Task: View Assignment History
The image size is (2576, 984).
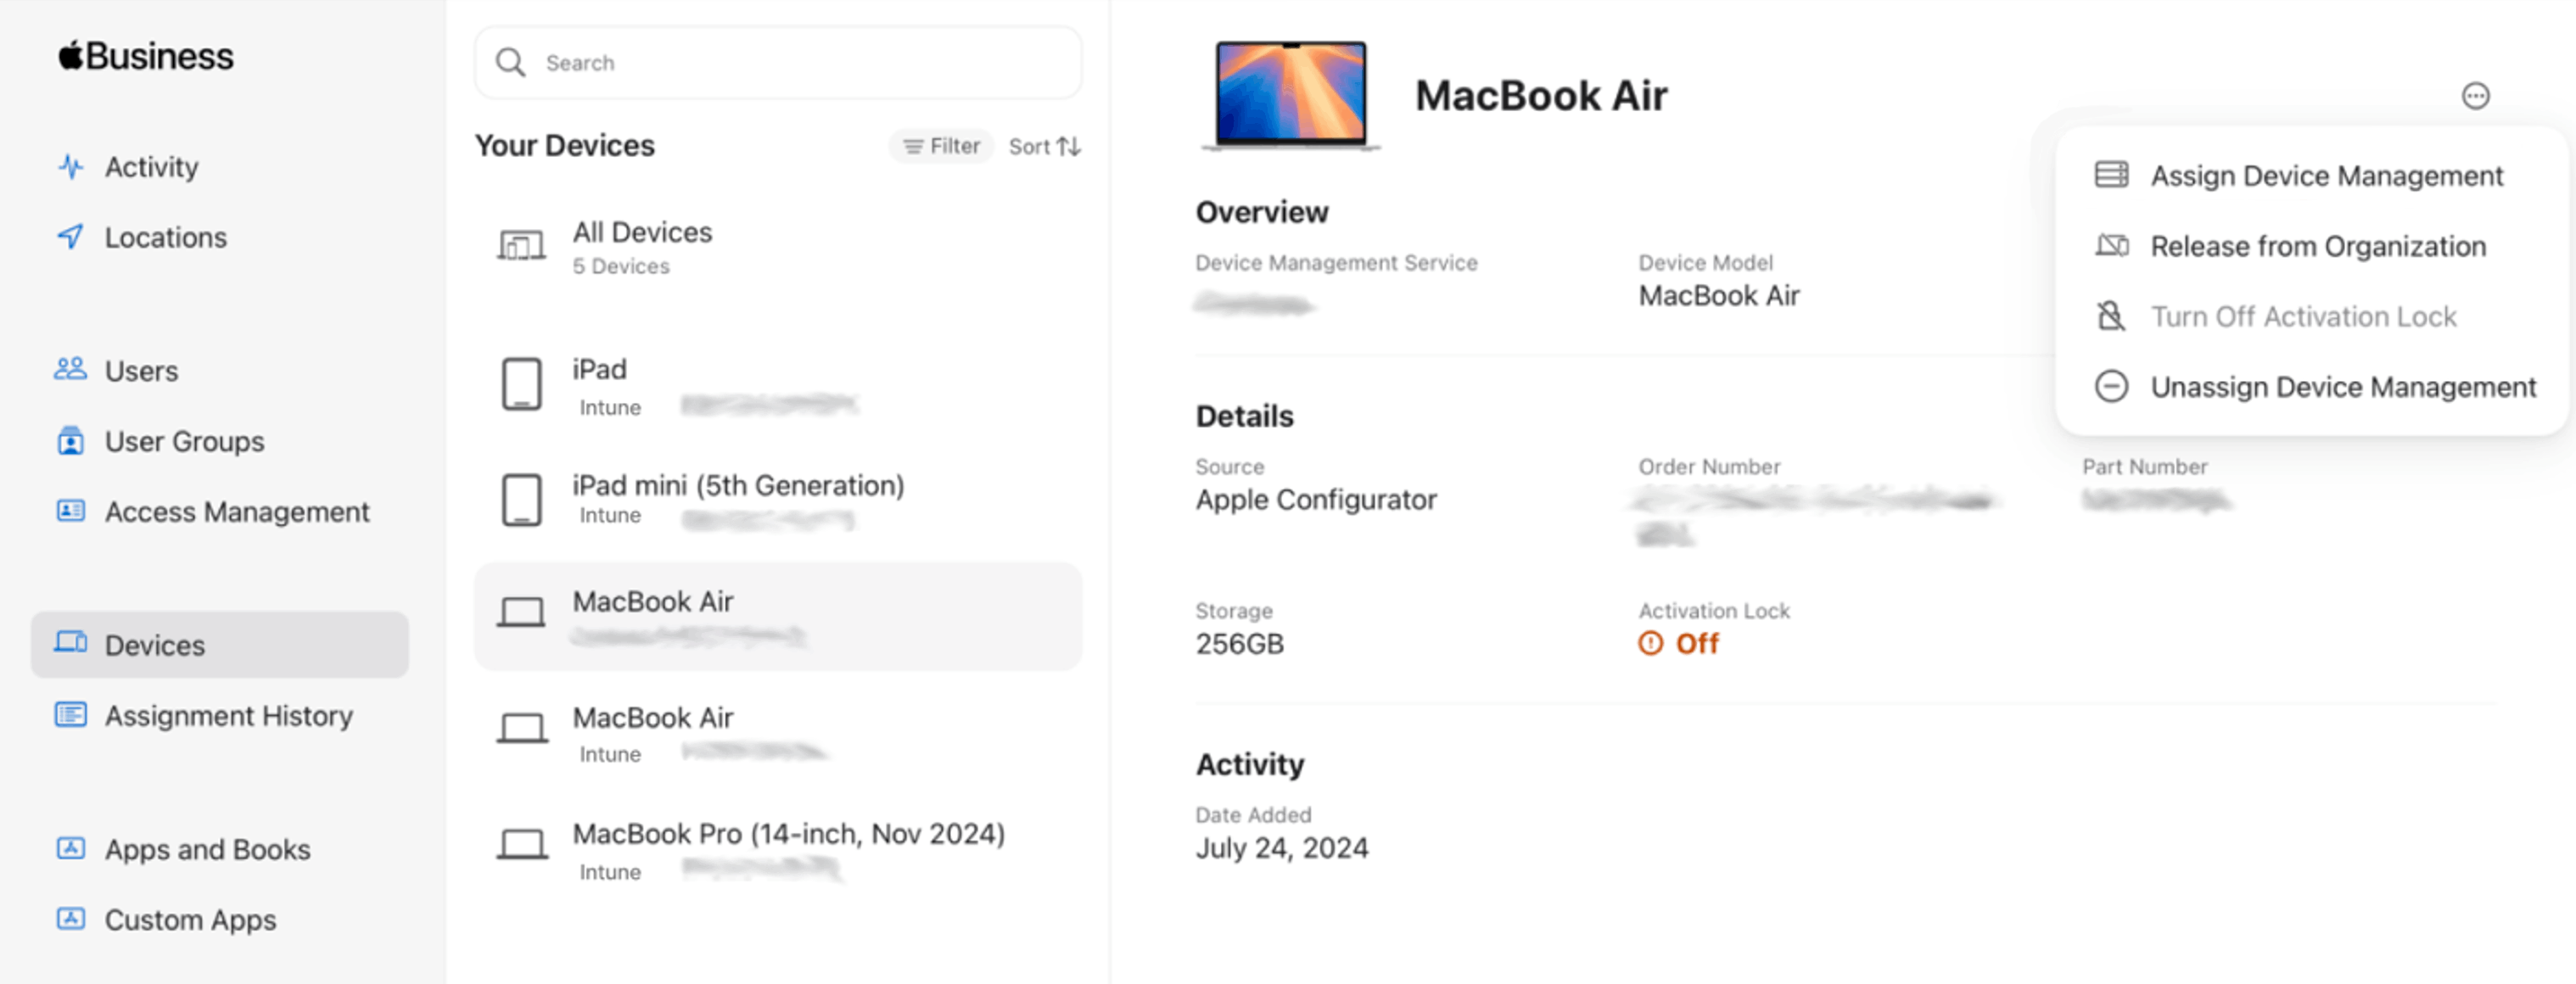Action: (x=228, y=716)
